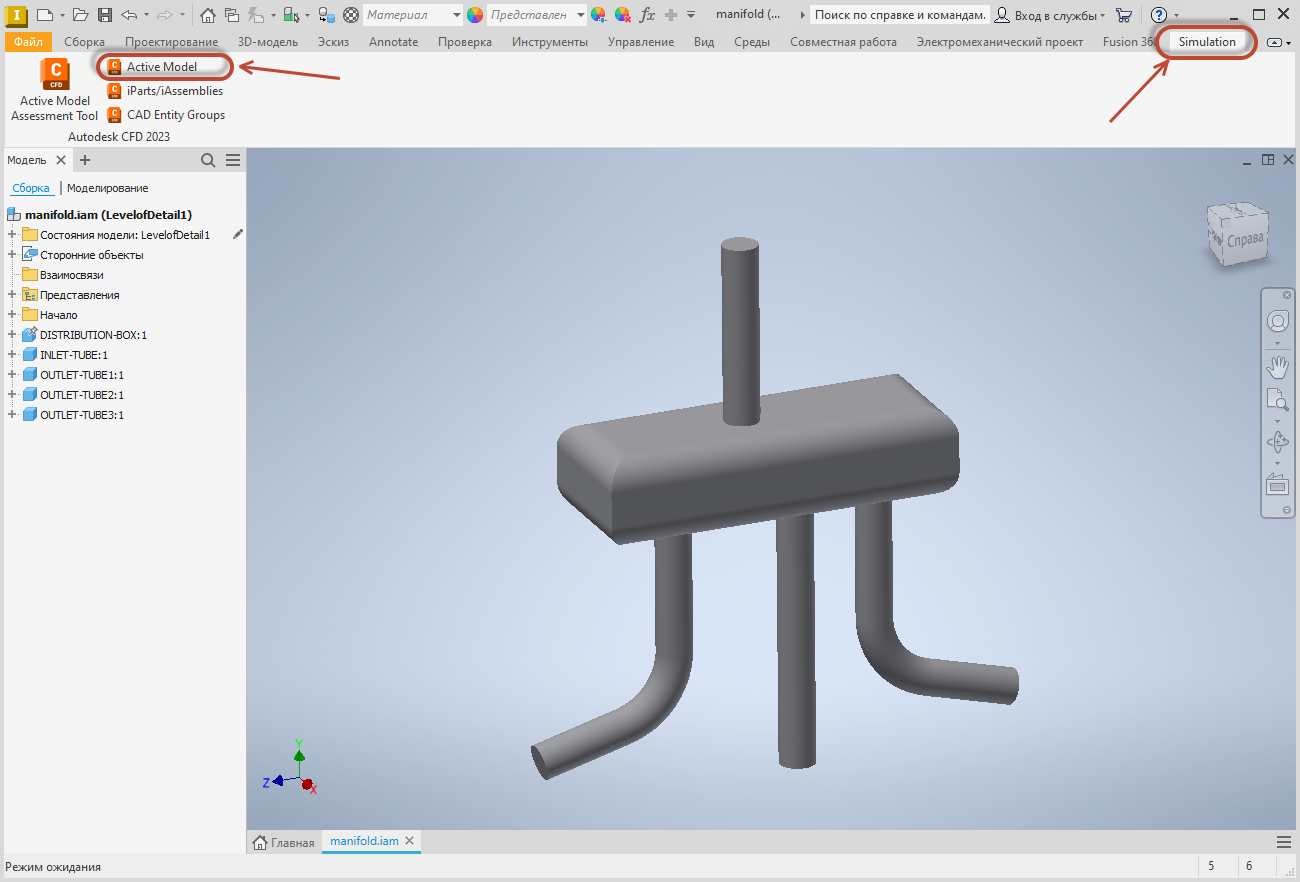Viewport: 1300px width, 882px height.
Task: Switch to the Инструменты ribbon tab
Action: coord(550,42)
